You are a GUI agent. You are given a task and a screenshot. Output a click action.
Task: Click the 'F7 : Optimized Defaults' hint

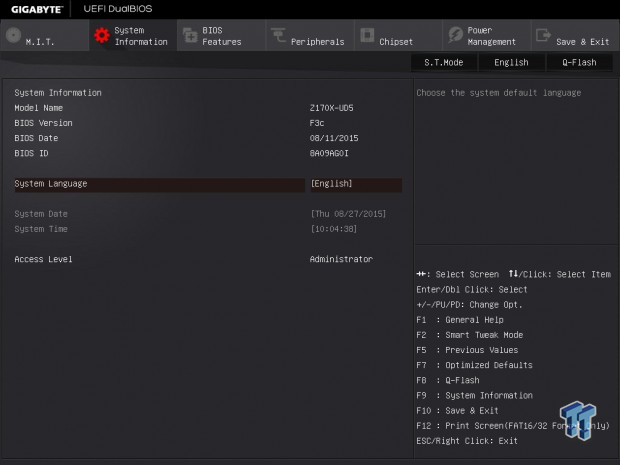click(474, 365)
